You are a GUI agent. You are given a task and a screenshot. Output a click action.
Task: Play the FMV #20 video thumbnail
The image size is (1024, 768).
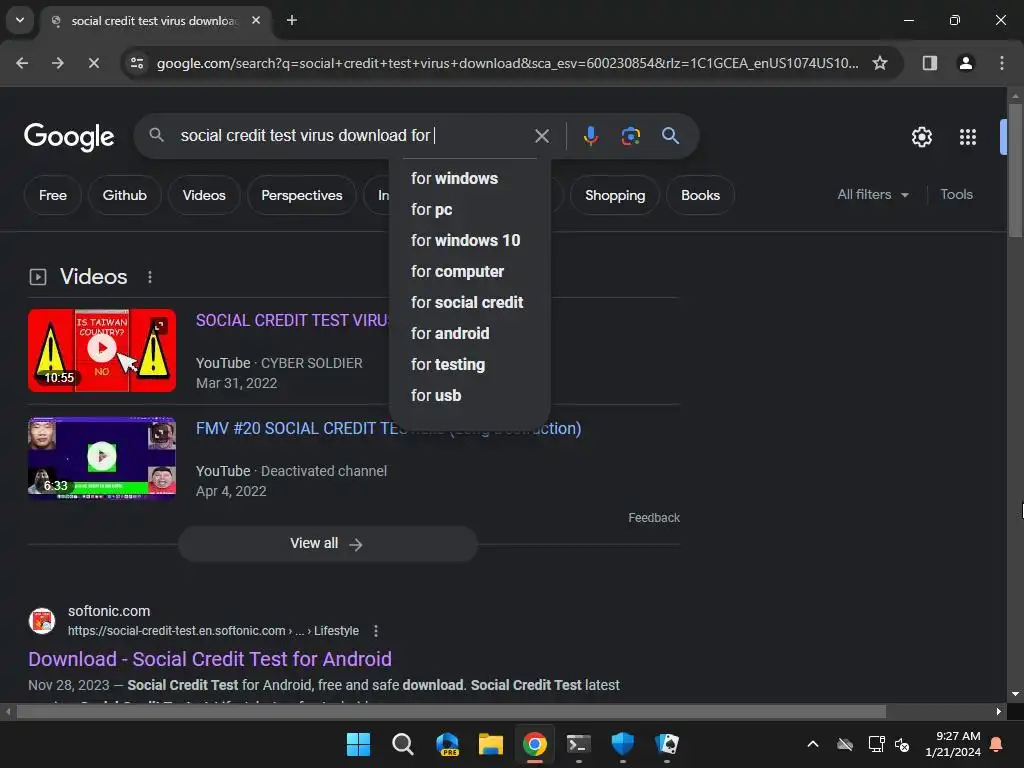click(x=102, y=458)
